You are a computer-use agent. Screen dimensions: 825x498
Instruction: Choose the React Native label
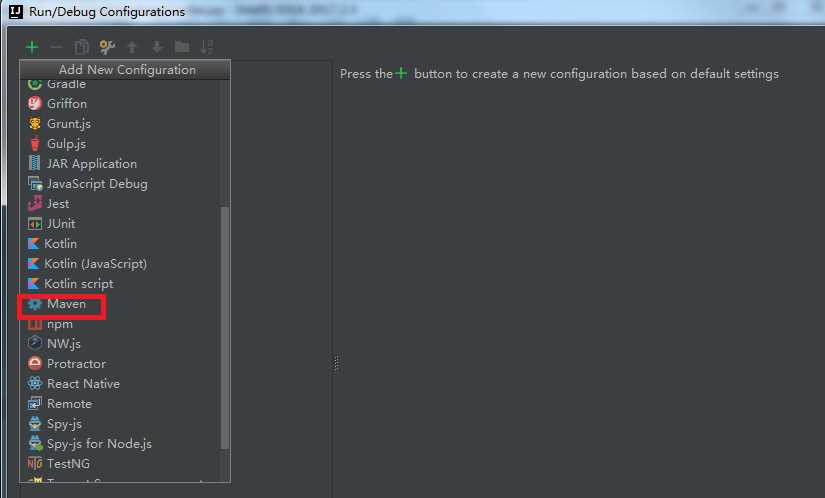pyautogui.click(x=83, y=383)
